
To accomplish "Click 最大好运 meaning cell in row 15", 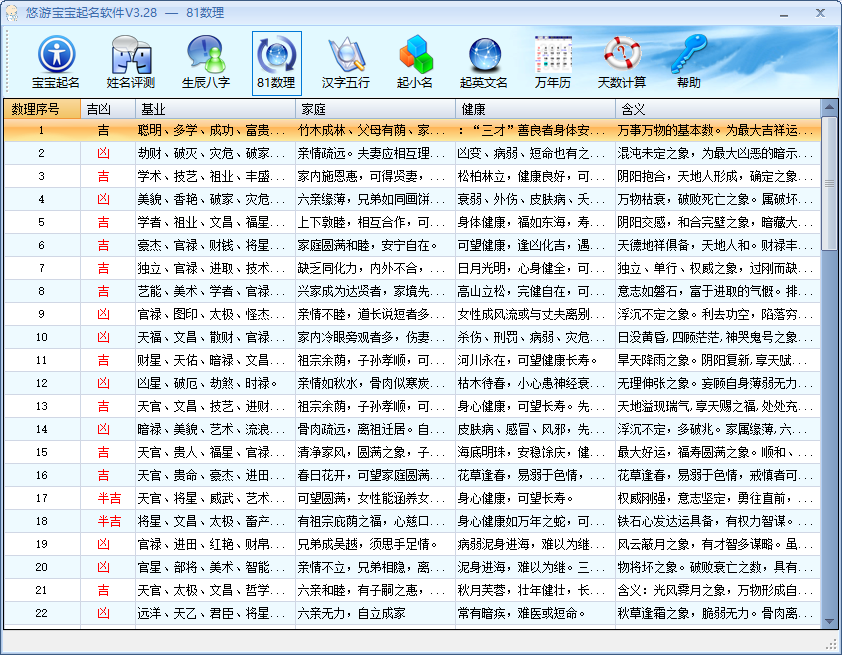I will (x=718, y=452).
